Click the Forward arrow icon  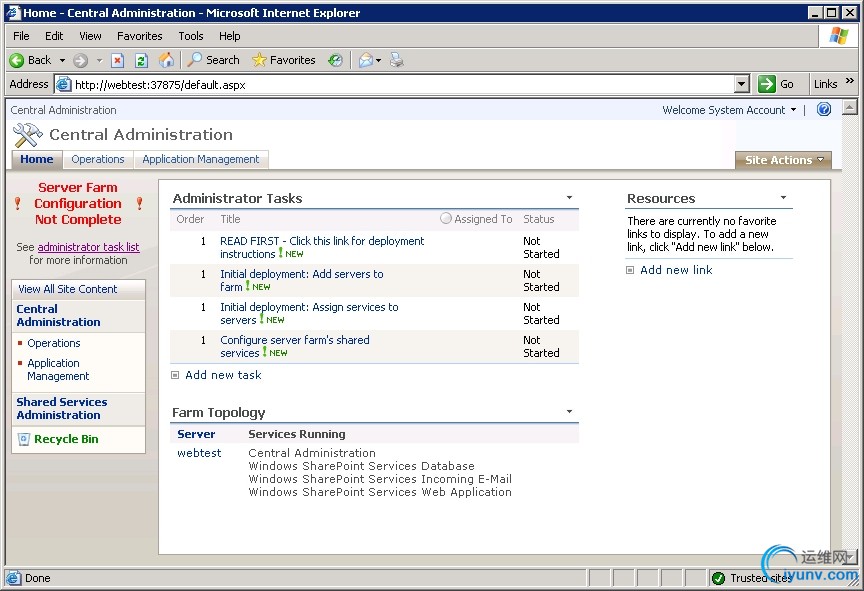[80, 60]
